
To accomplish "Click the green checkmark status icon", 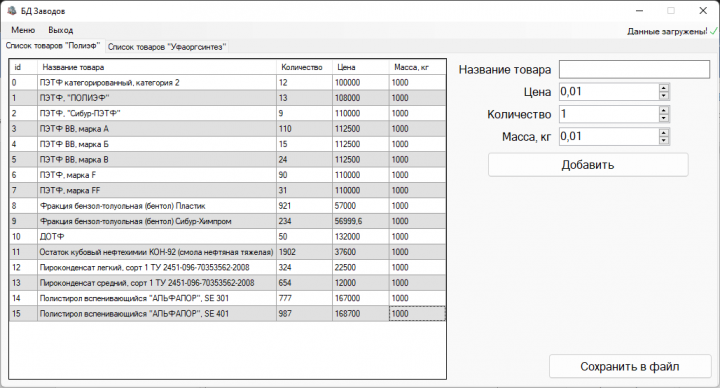I will pos(714,31).
